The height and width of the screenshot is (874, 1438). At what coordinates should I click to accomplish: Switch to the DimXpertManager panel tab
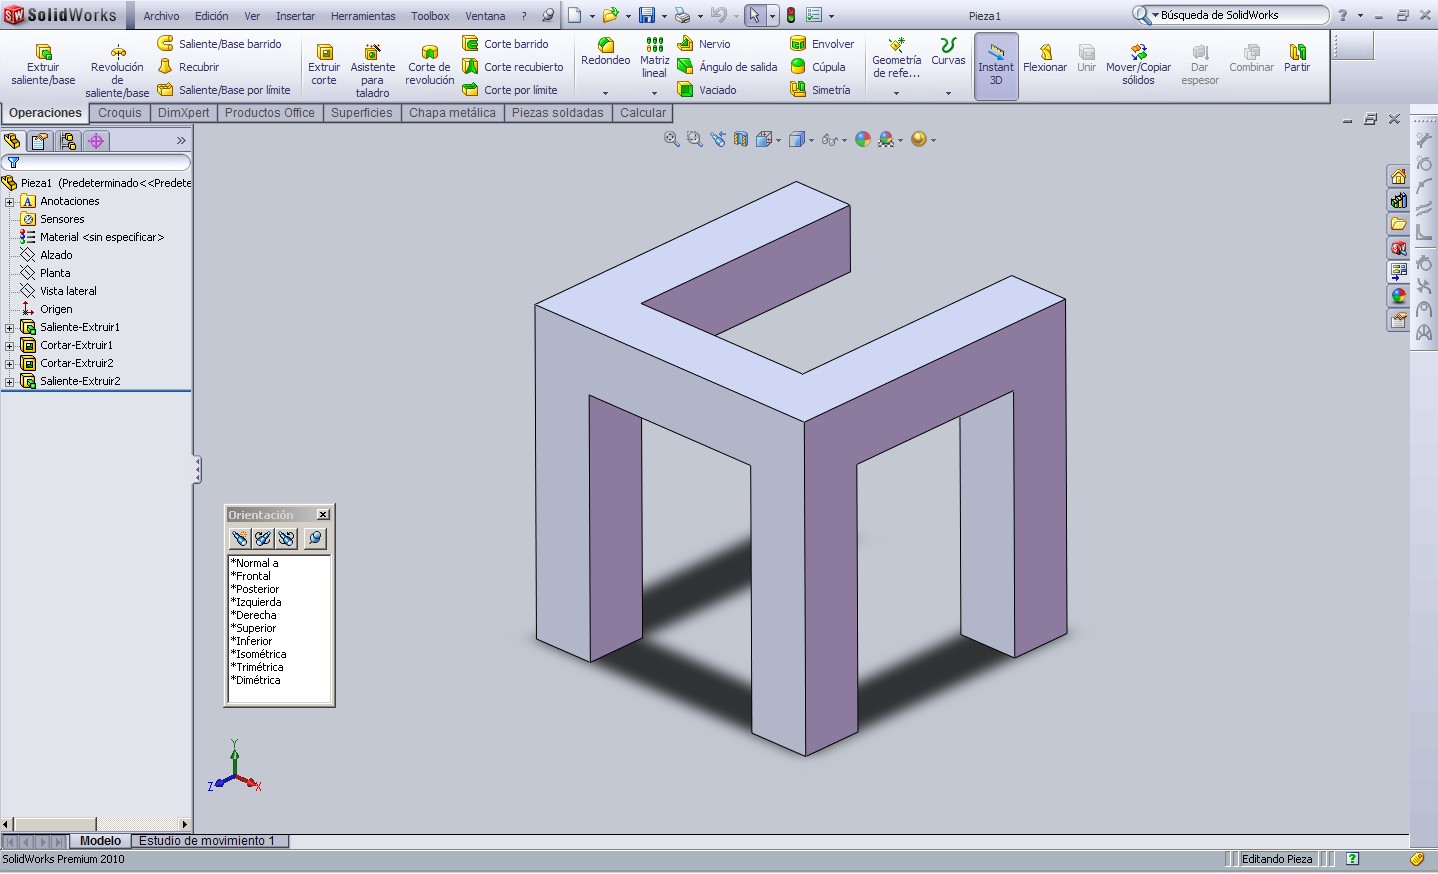click(96, 141)
